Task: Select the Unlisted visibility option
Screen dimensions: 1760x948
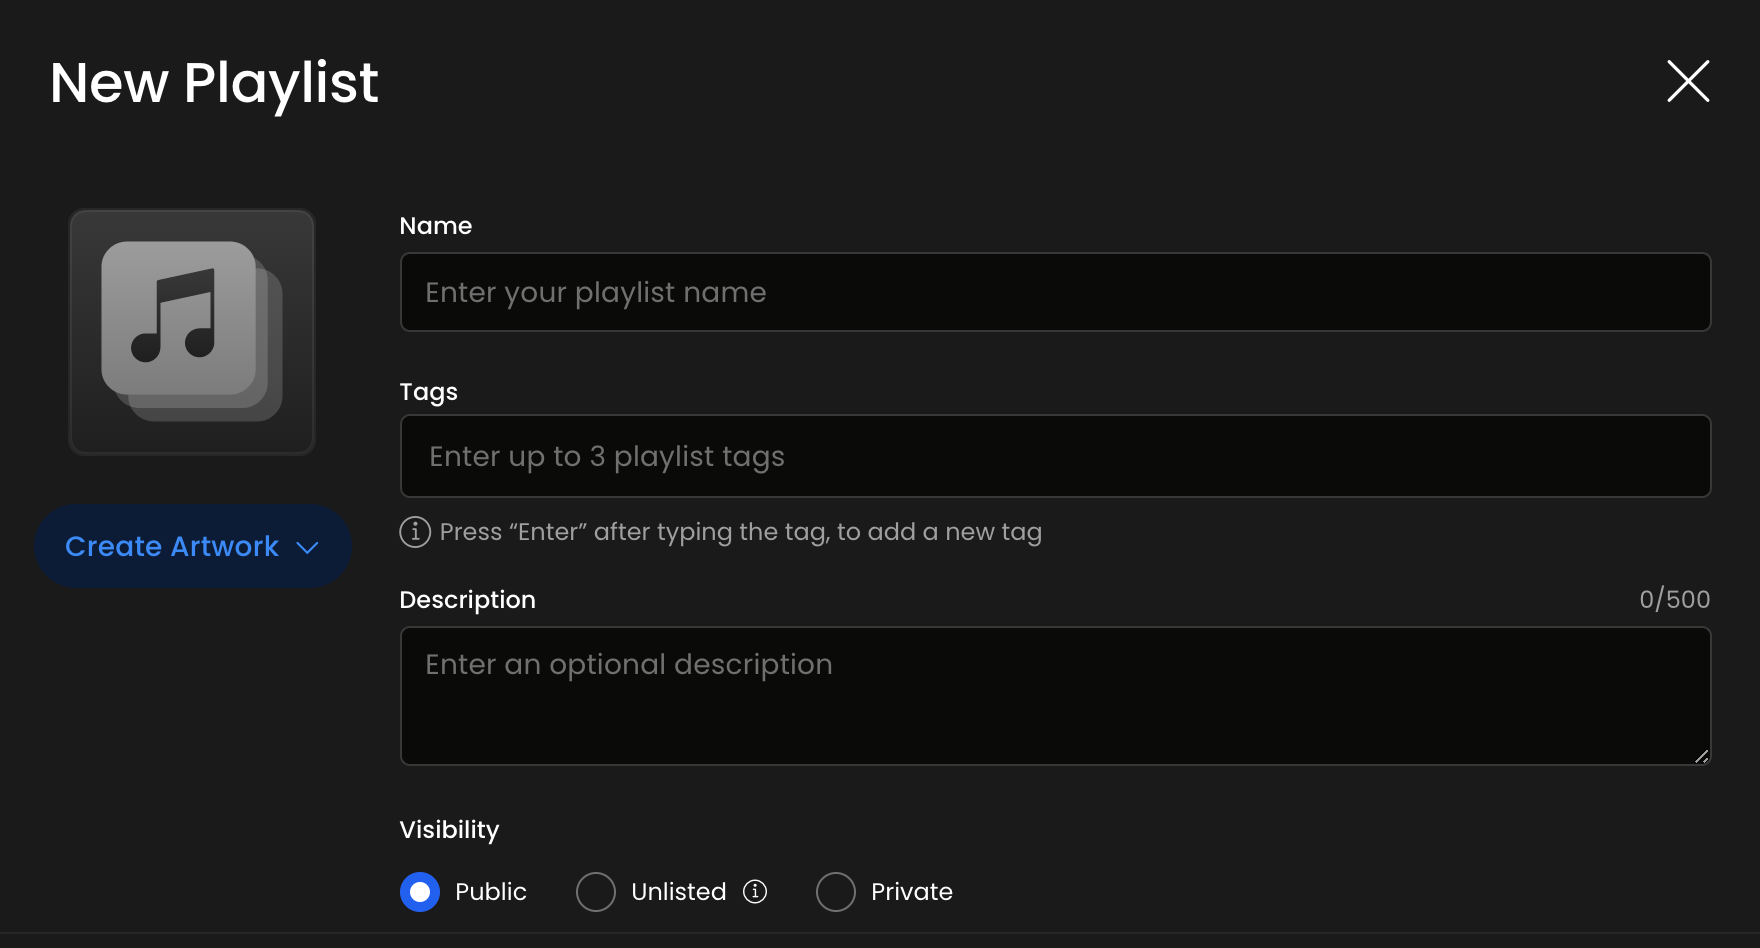Action: pos(596,891)
